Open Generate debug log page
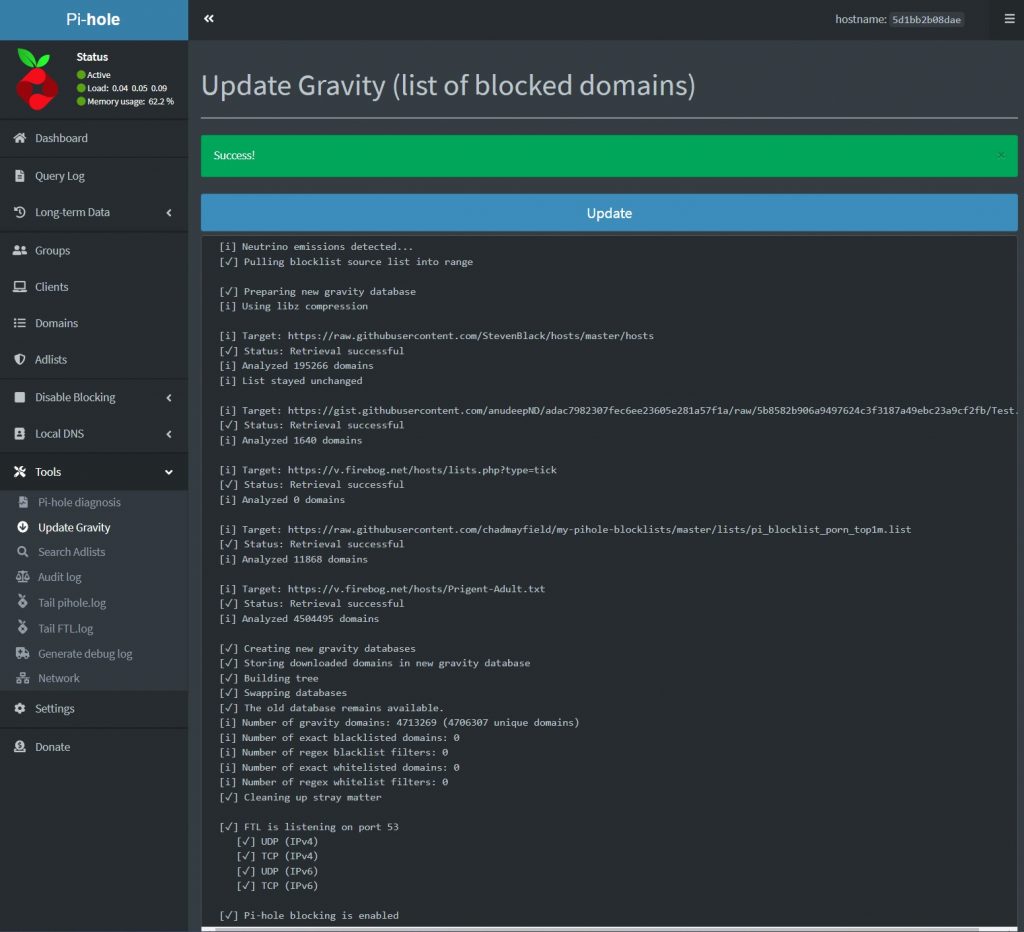The height and width of the screenshot is (932, 1024). point(85,653)
